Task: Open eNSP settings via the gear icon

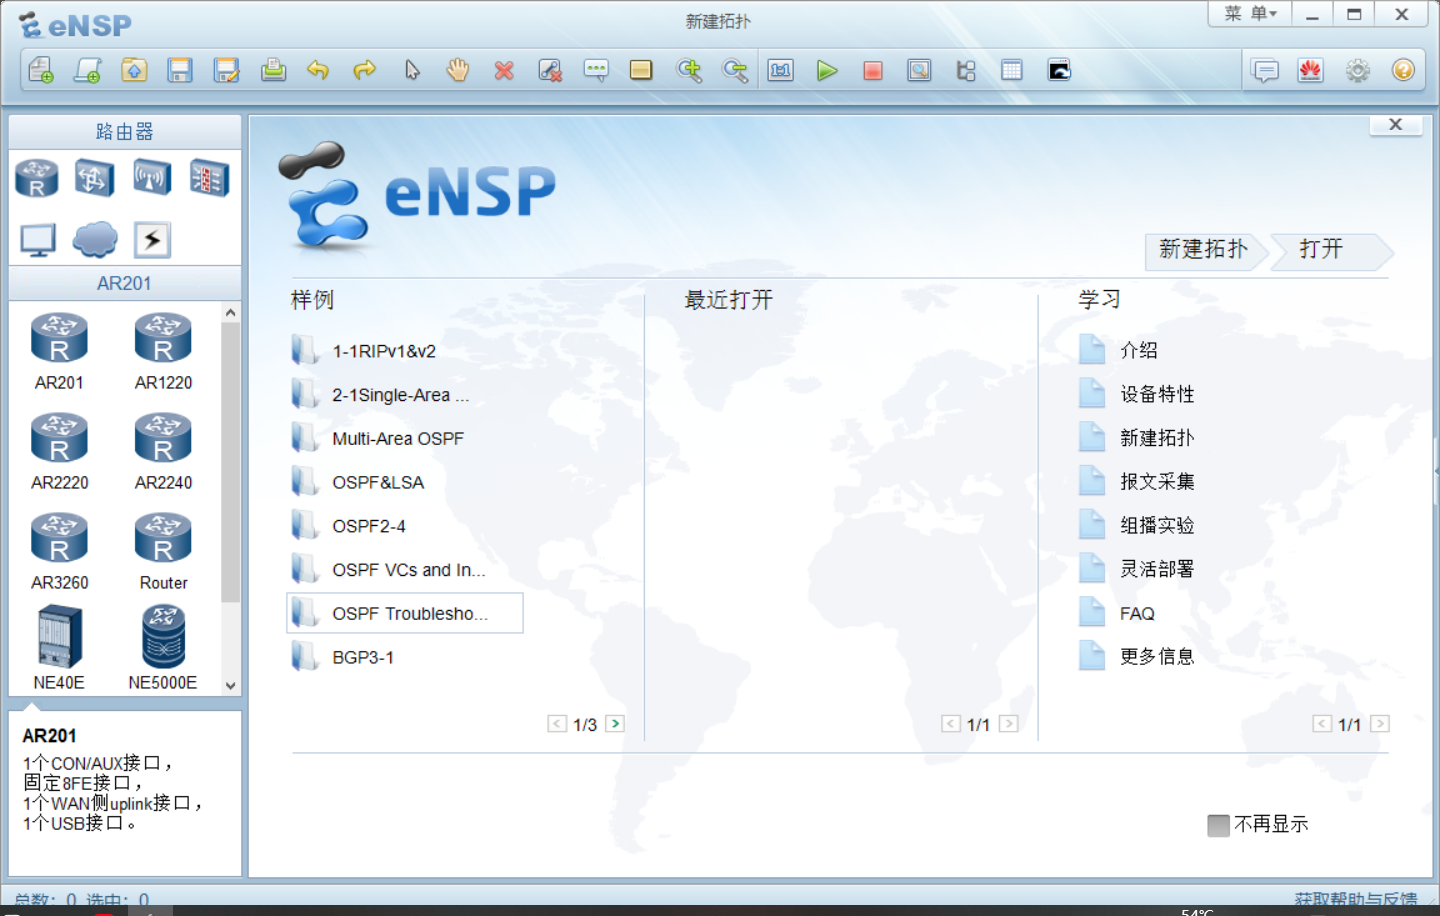Action: click(1357, 70)
